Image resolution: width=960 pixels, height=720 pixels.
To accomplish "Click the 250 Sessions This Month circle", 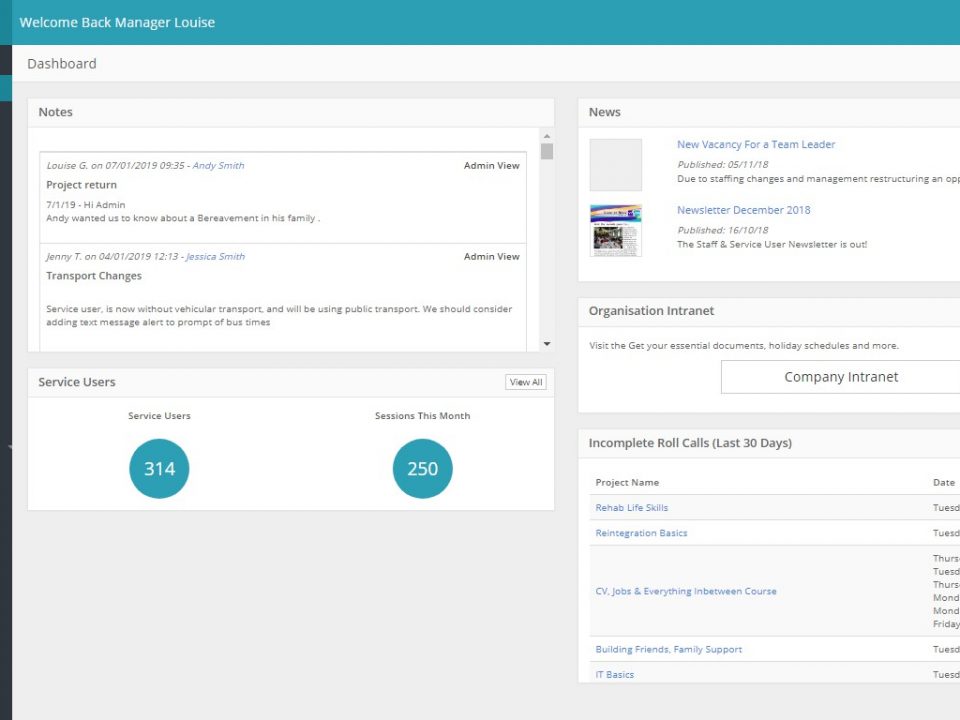I will click(x=422, y=468).
